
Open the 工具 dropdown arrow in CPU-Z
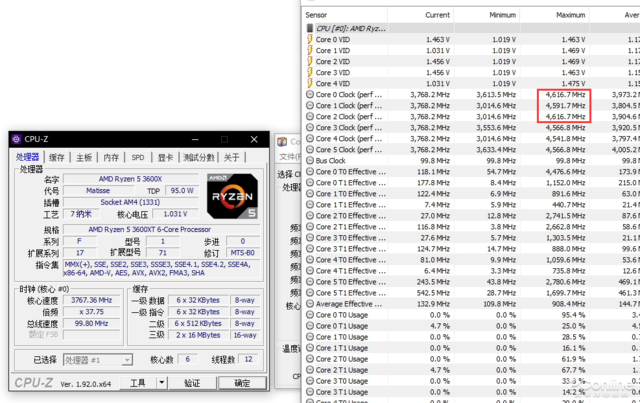coord(162,383)
